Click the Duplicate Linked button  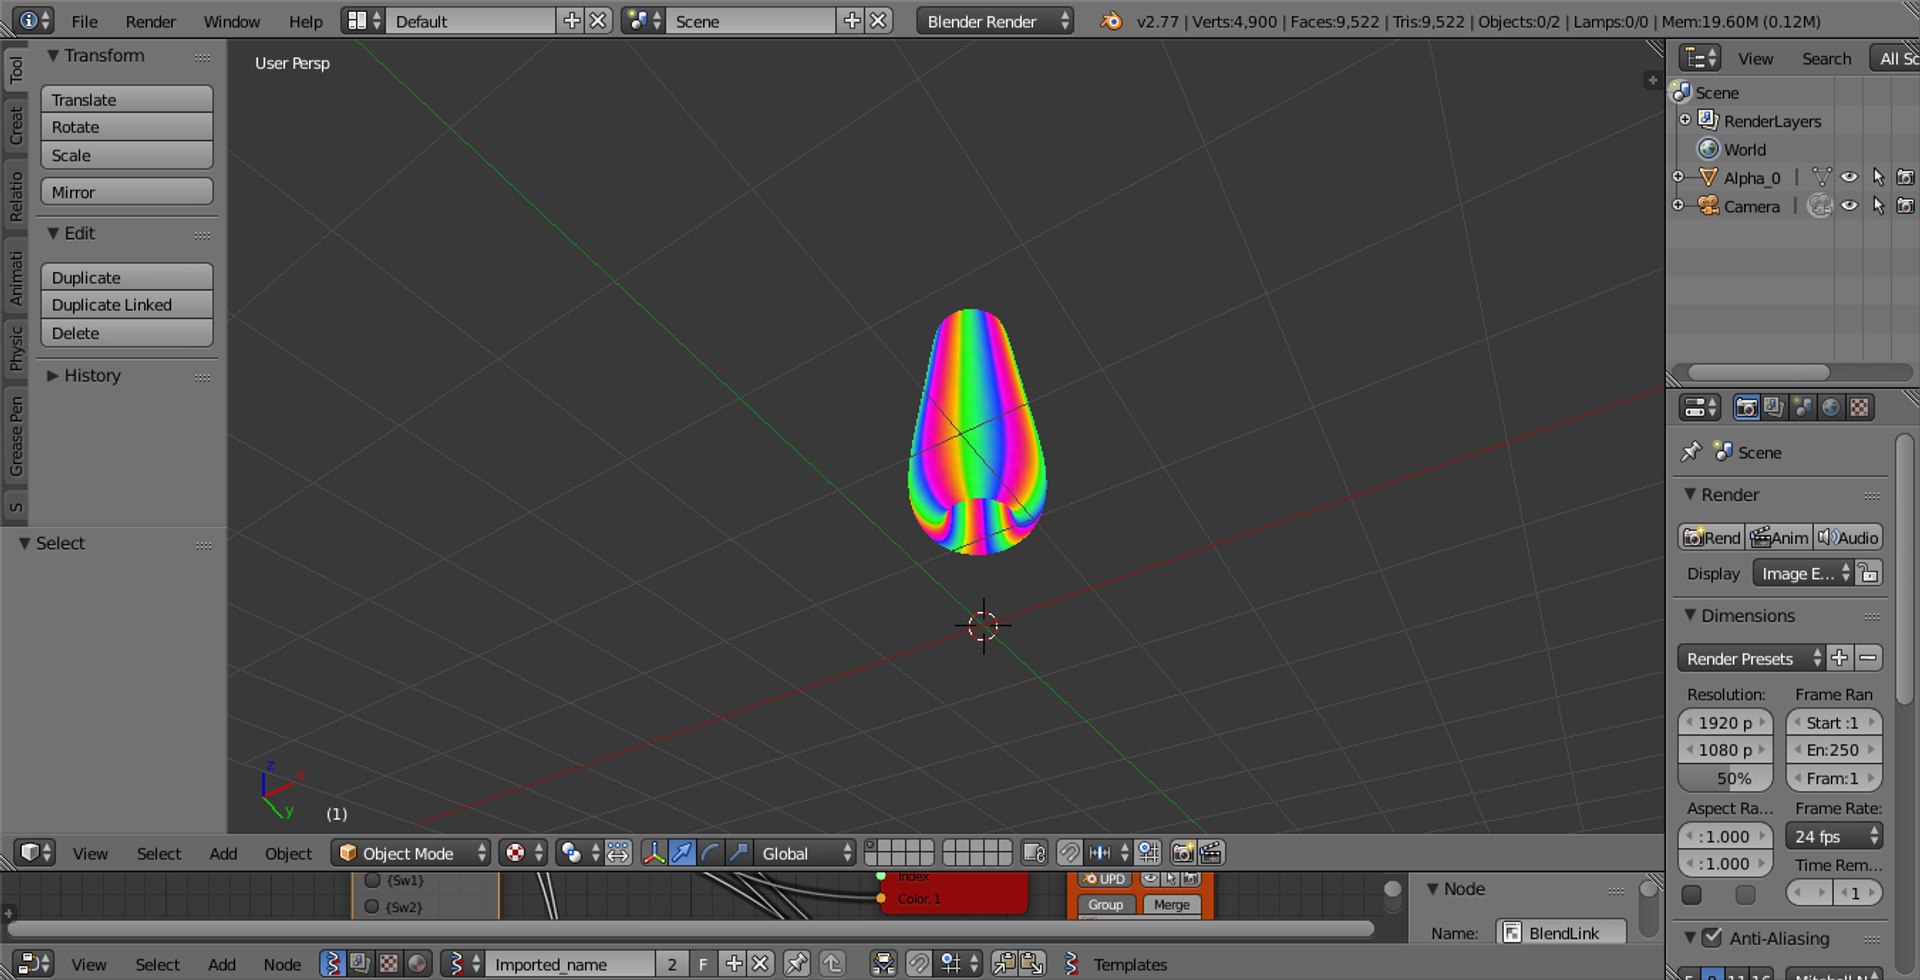click(127, 305)
